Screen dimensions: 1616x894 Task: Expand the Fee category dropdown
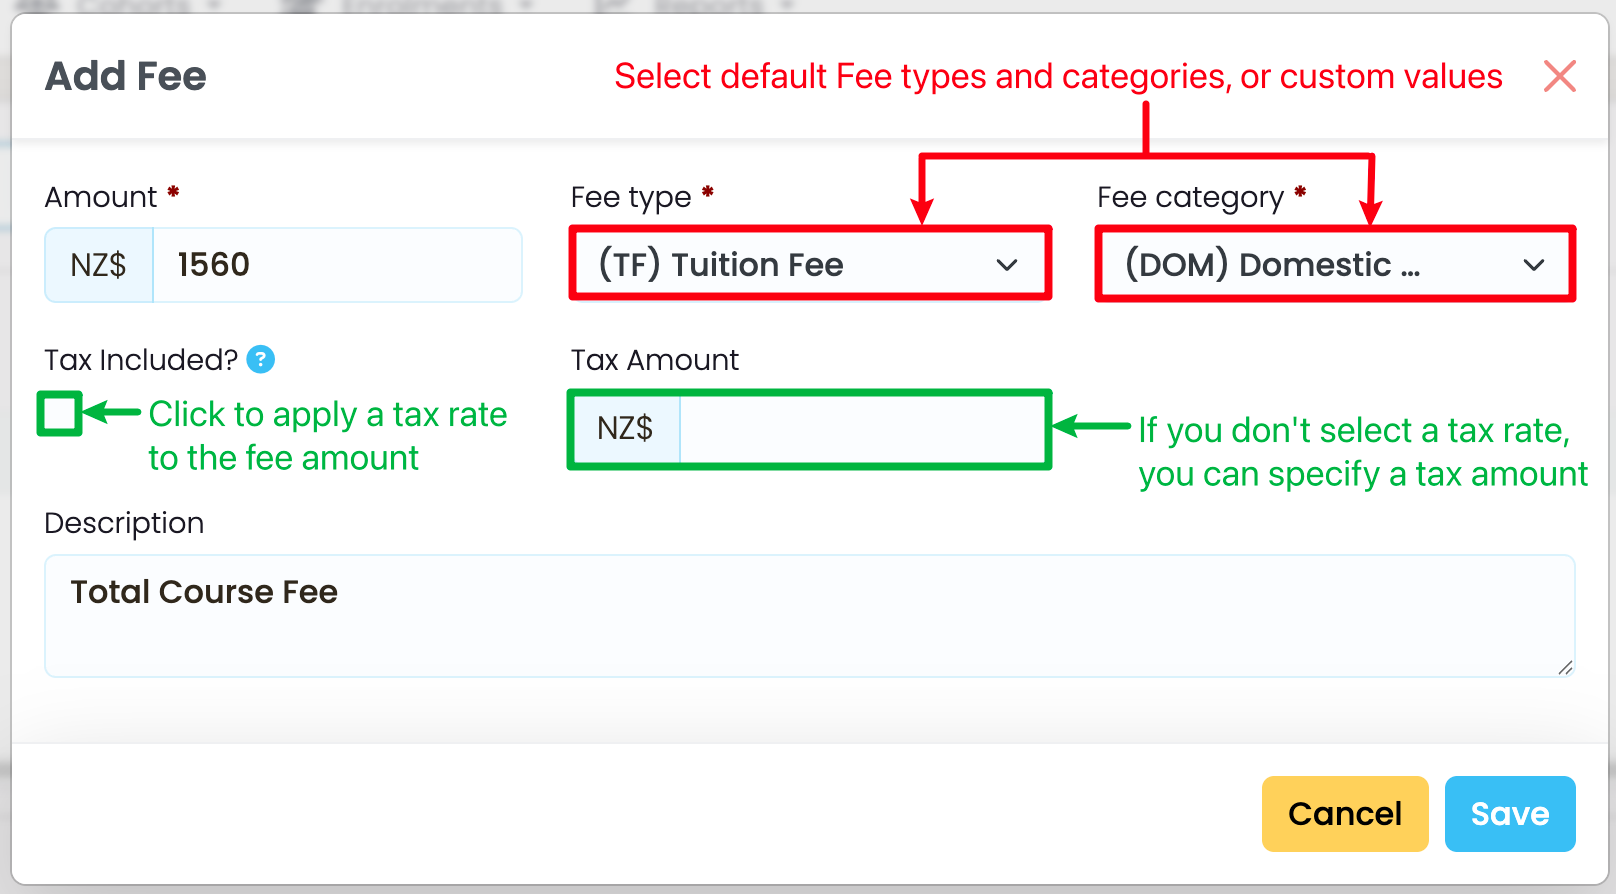tap(1334, 264)
